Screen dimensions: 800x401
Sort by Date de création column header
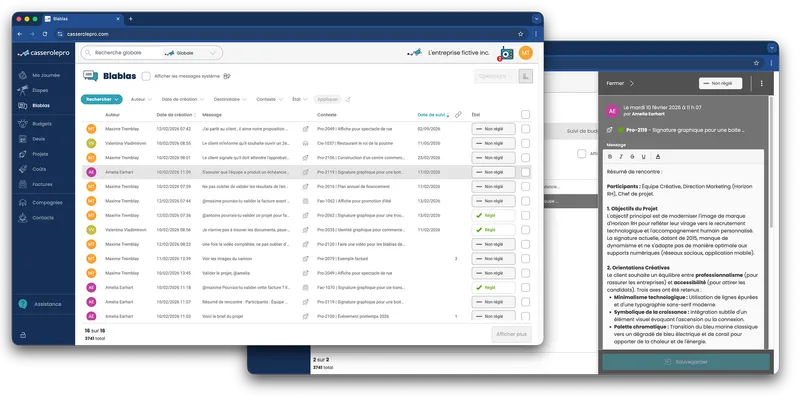tap(176, 115)
